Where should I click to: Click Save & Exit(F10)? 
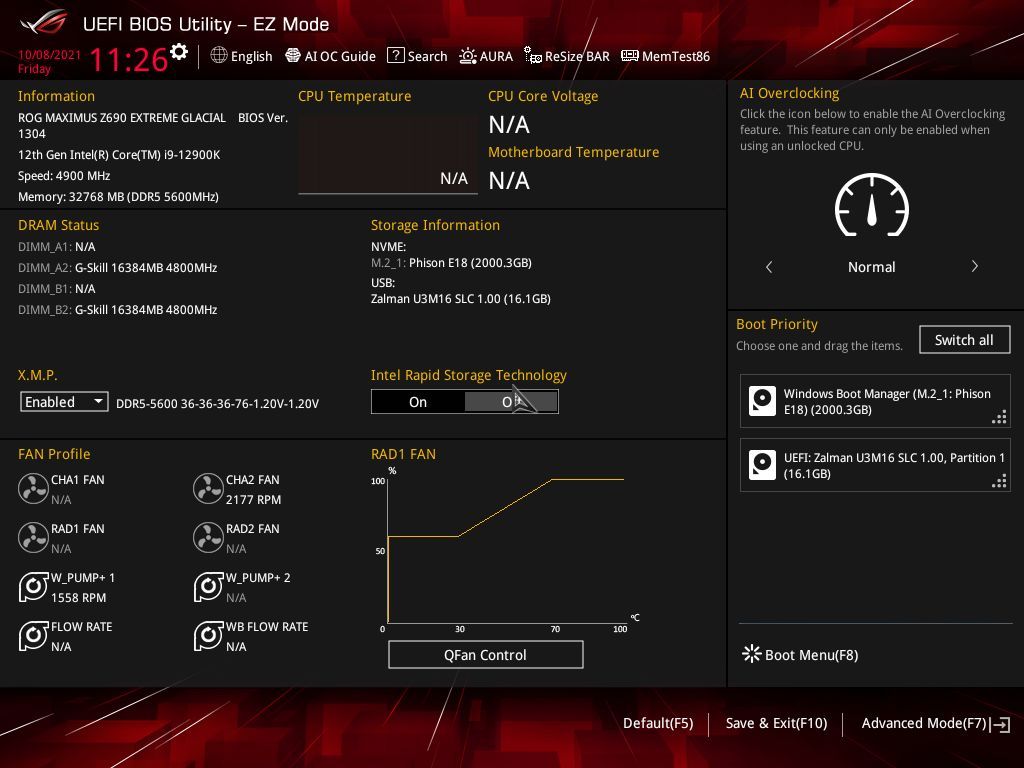[776, 723]
